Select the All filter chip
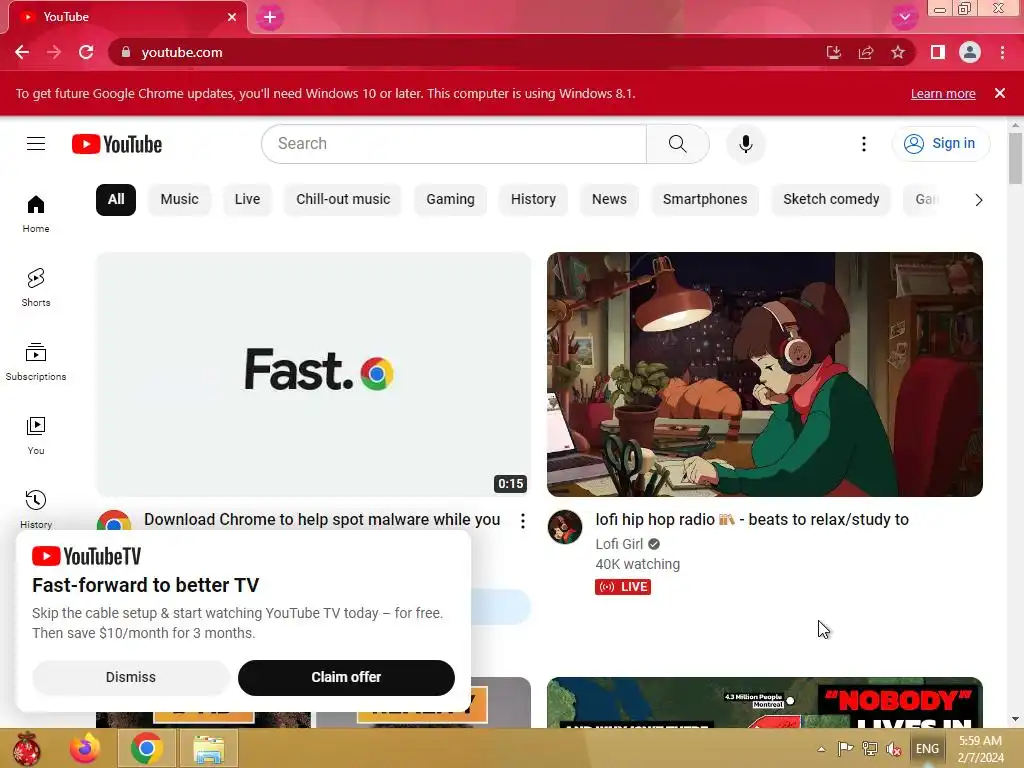Screen dimensions: 1024x768 pos(116,200)
